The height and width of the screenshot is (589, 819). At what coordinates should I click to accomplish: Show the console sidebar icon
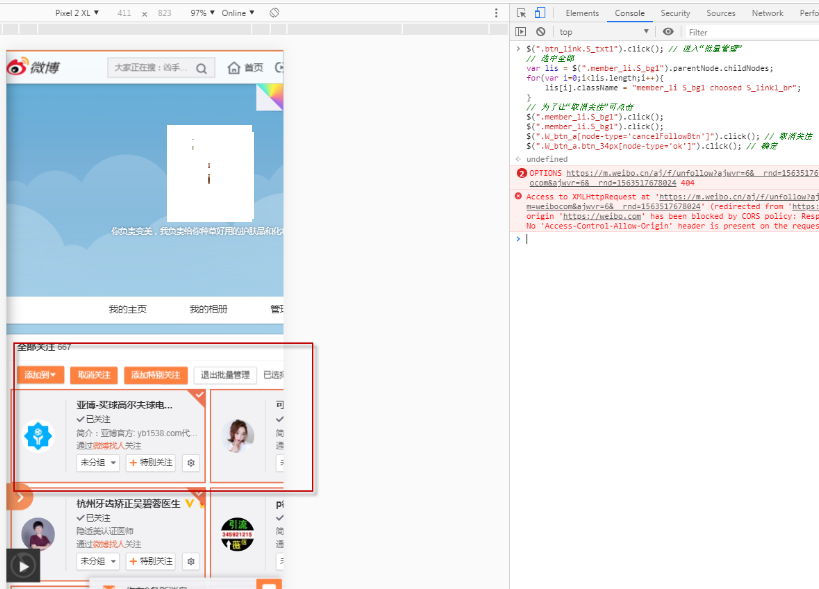coord(521,32)
